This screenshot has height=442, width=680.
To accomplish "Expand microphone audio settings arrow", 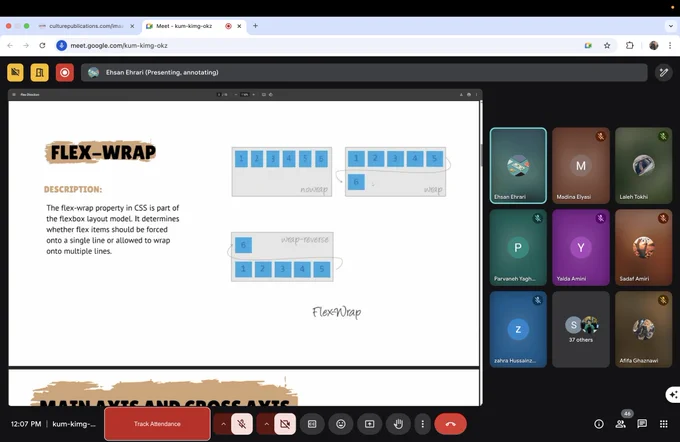I will click(x=223, y=424).
